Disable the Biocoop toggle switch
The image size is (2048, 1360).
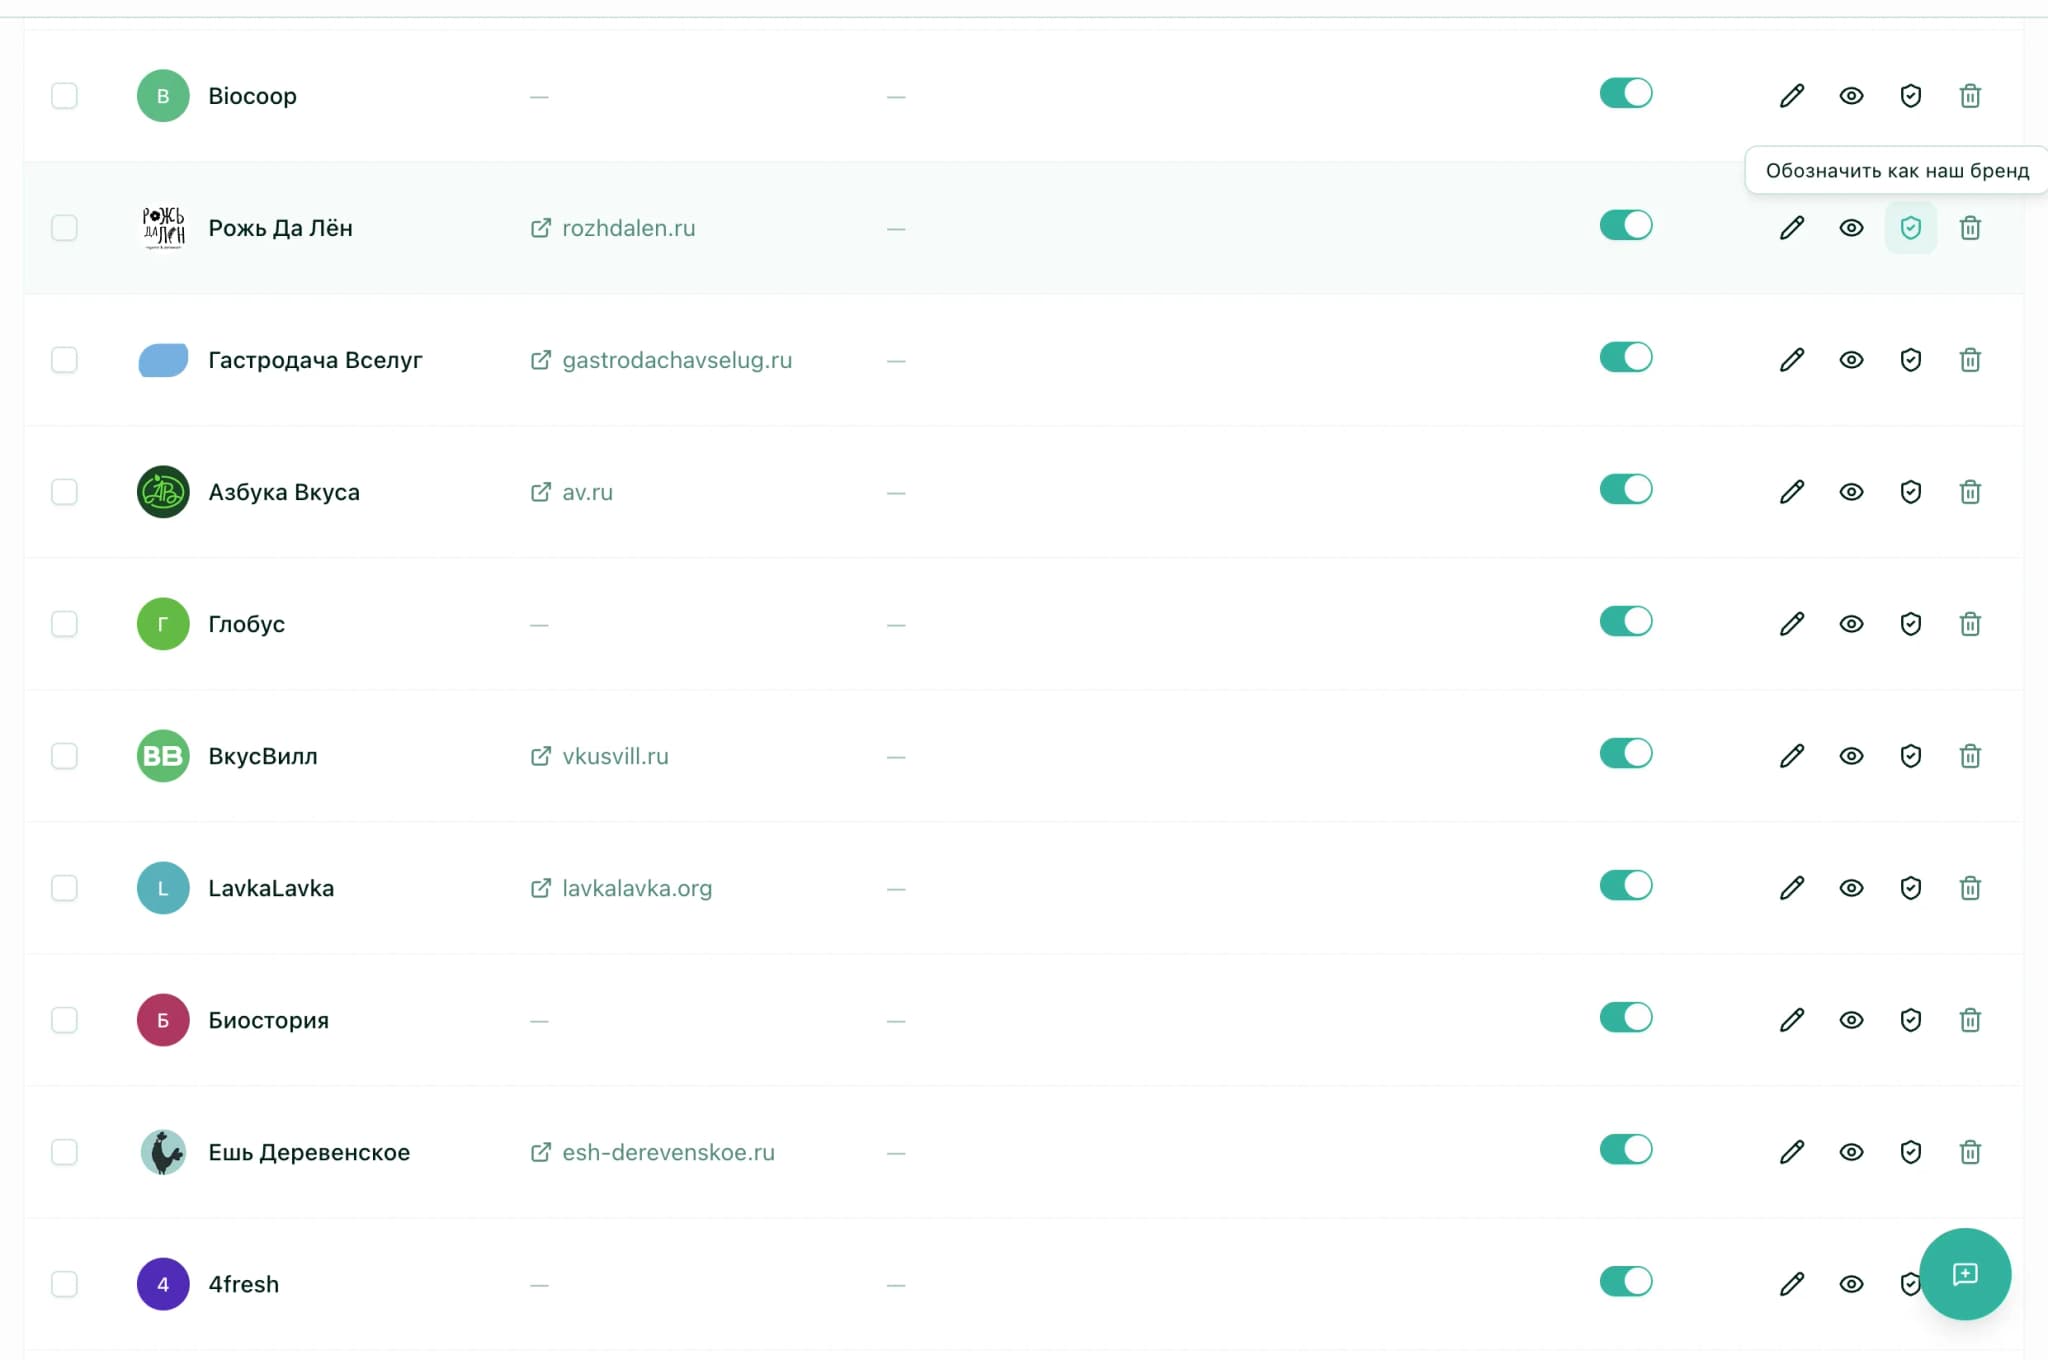(x=1625, y=94)
